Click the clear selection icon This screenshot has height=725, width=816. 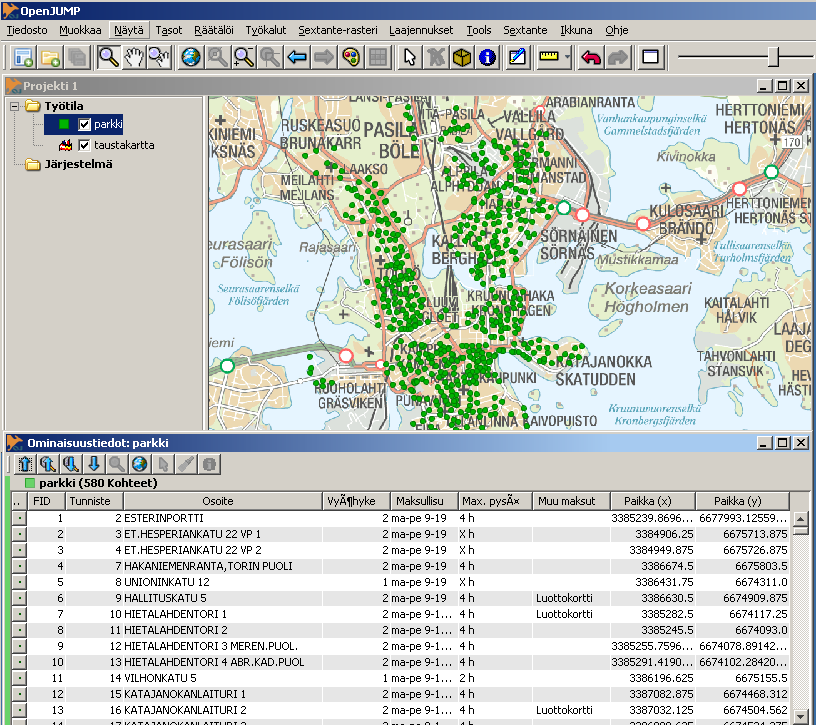point(436,57)
